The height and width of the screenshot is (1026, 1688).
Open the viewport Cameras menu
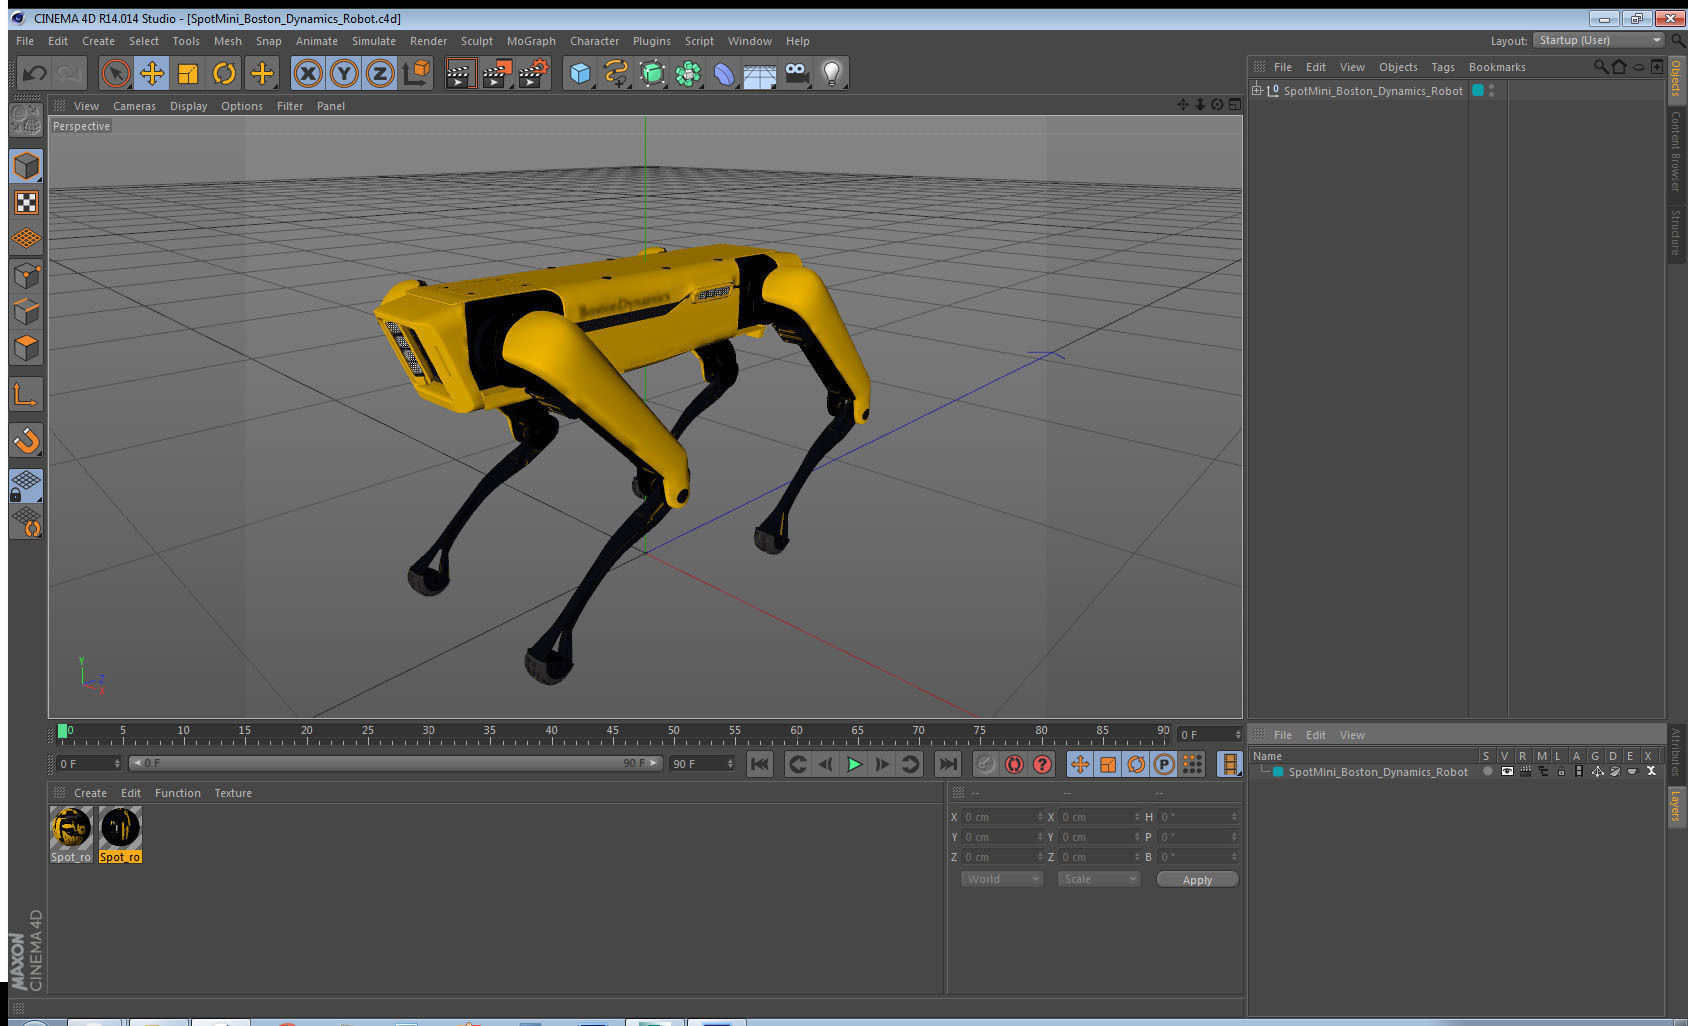(x=134, y=106)
